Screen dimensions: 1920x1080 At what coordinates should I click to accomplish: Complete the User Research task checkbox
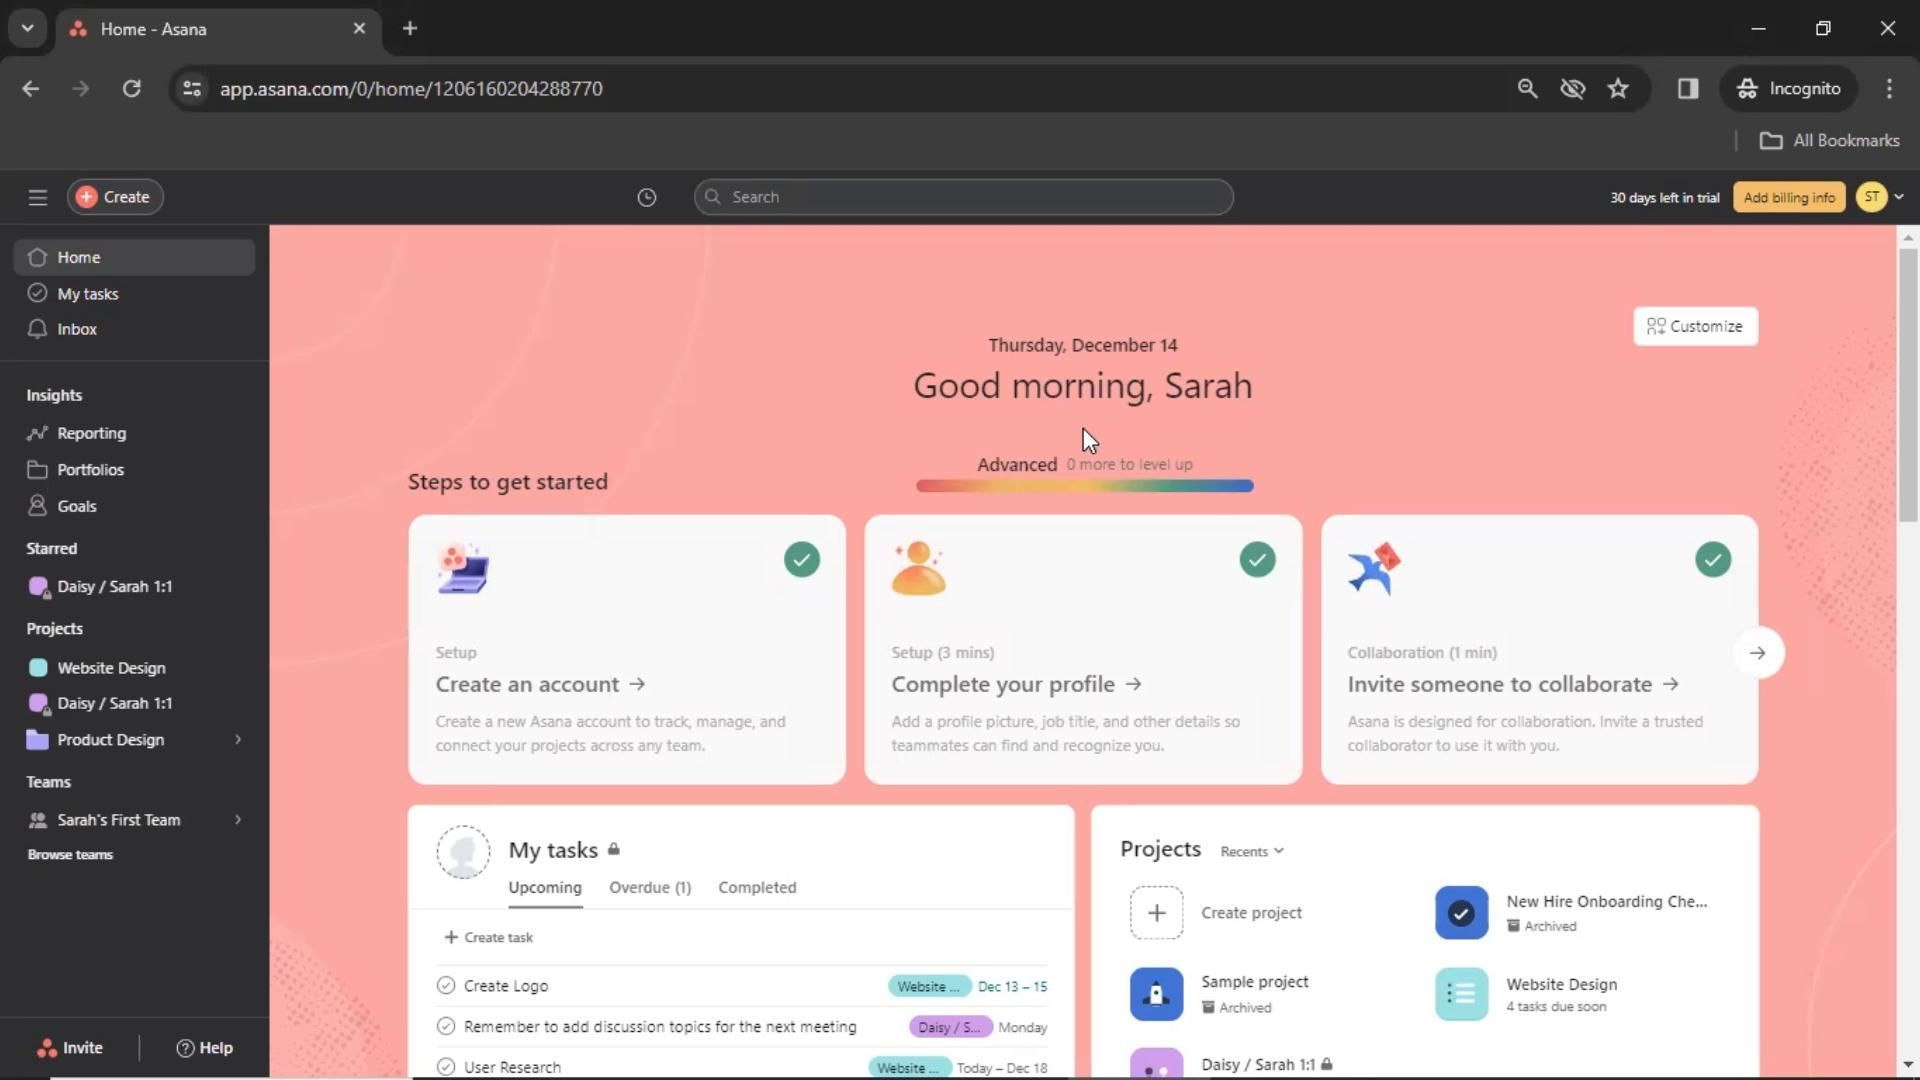point(446,1067)
